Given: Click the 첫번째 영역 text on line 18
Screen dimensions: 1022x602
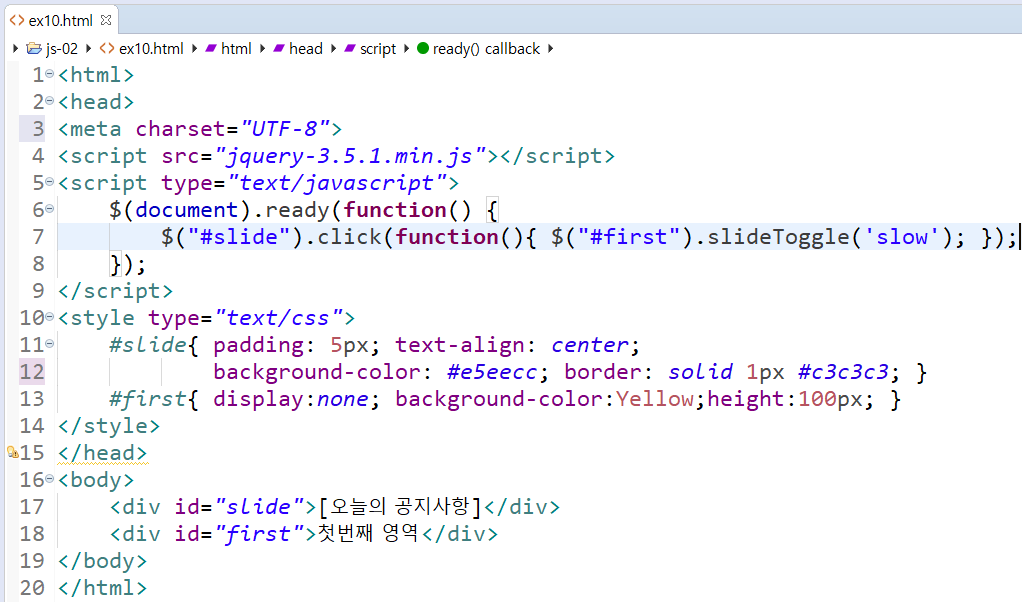Looking at the screenshot, I should point(368,533).
